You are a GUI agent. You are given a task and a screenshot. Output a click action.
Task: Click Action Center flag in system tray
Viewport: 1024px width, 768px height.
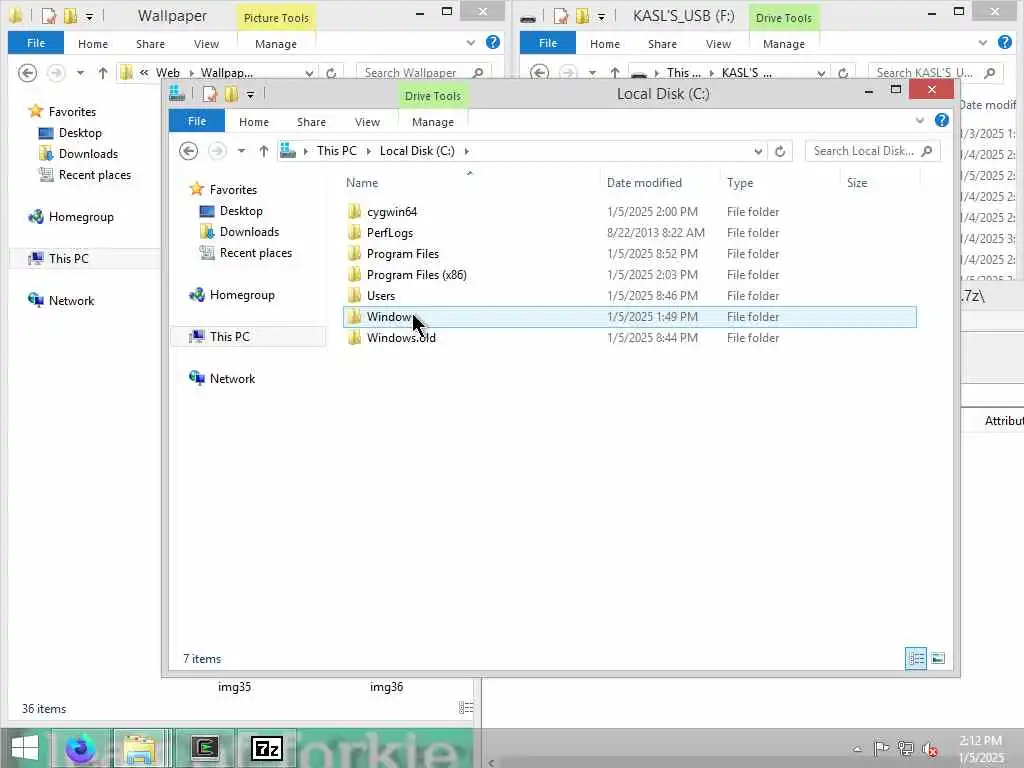pos(881,749)
